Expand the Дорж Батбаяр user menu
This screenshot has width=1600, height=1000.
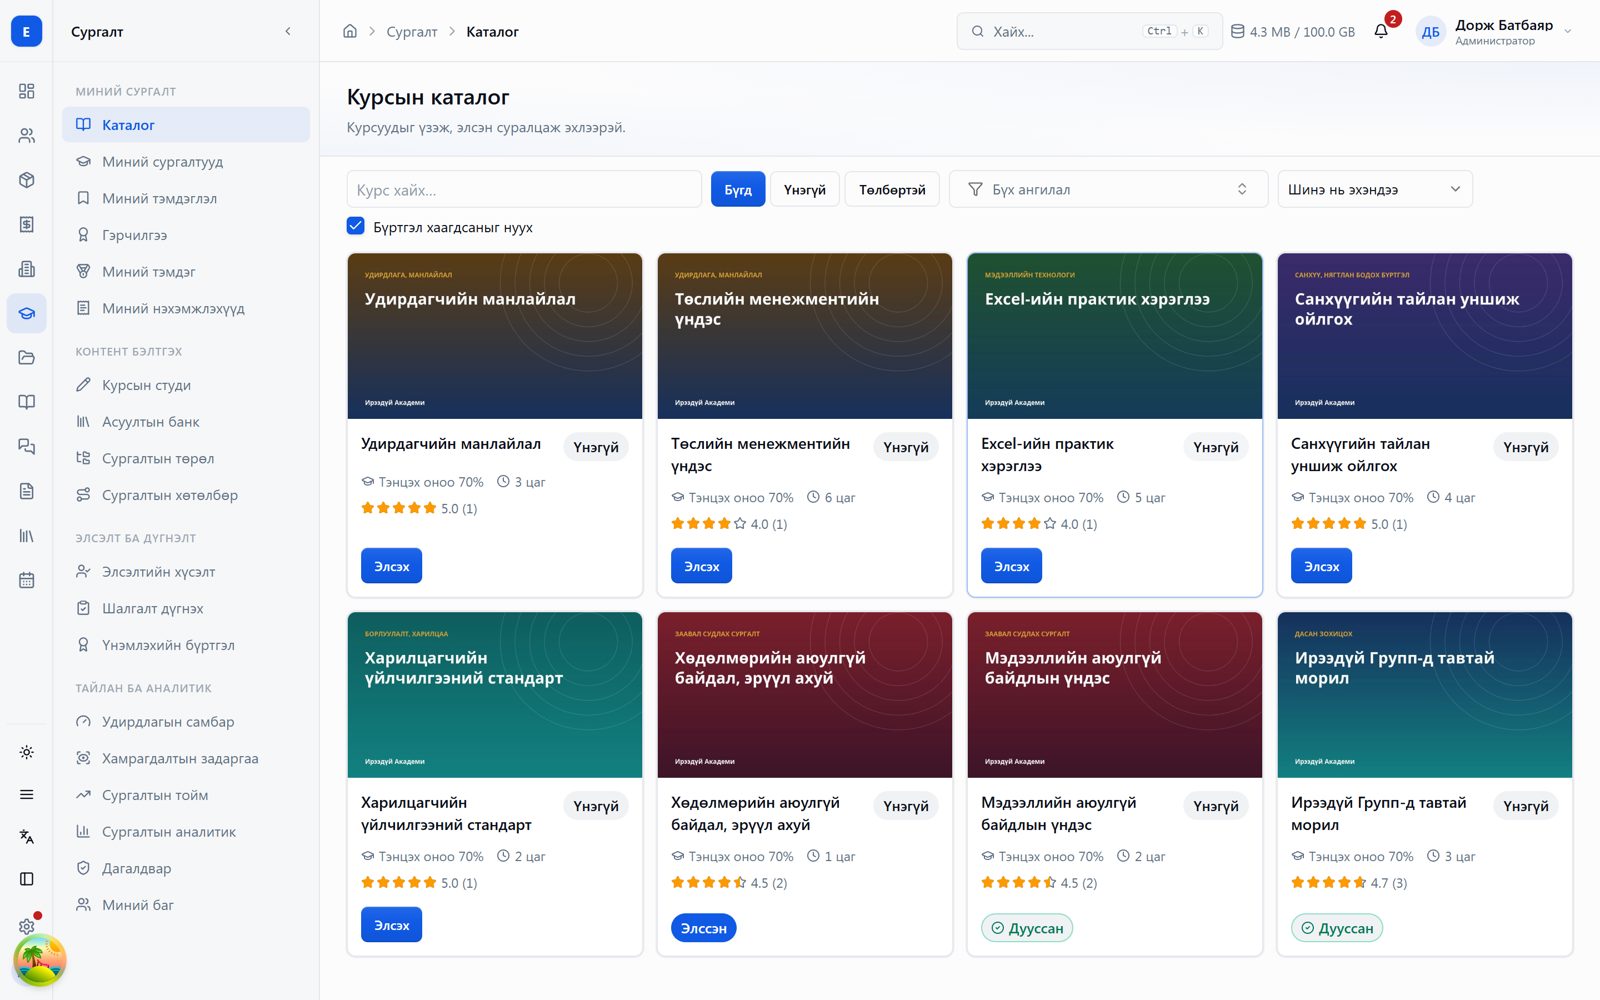coord(1495,31)
